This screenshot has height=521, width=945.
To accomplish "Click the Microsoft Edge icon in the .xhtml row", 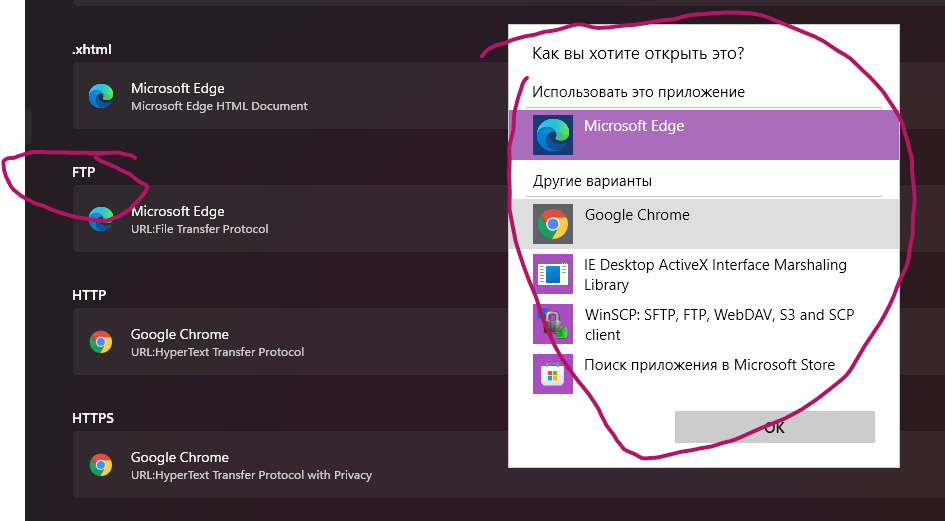I will 101,96.
